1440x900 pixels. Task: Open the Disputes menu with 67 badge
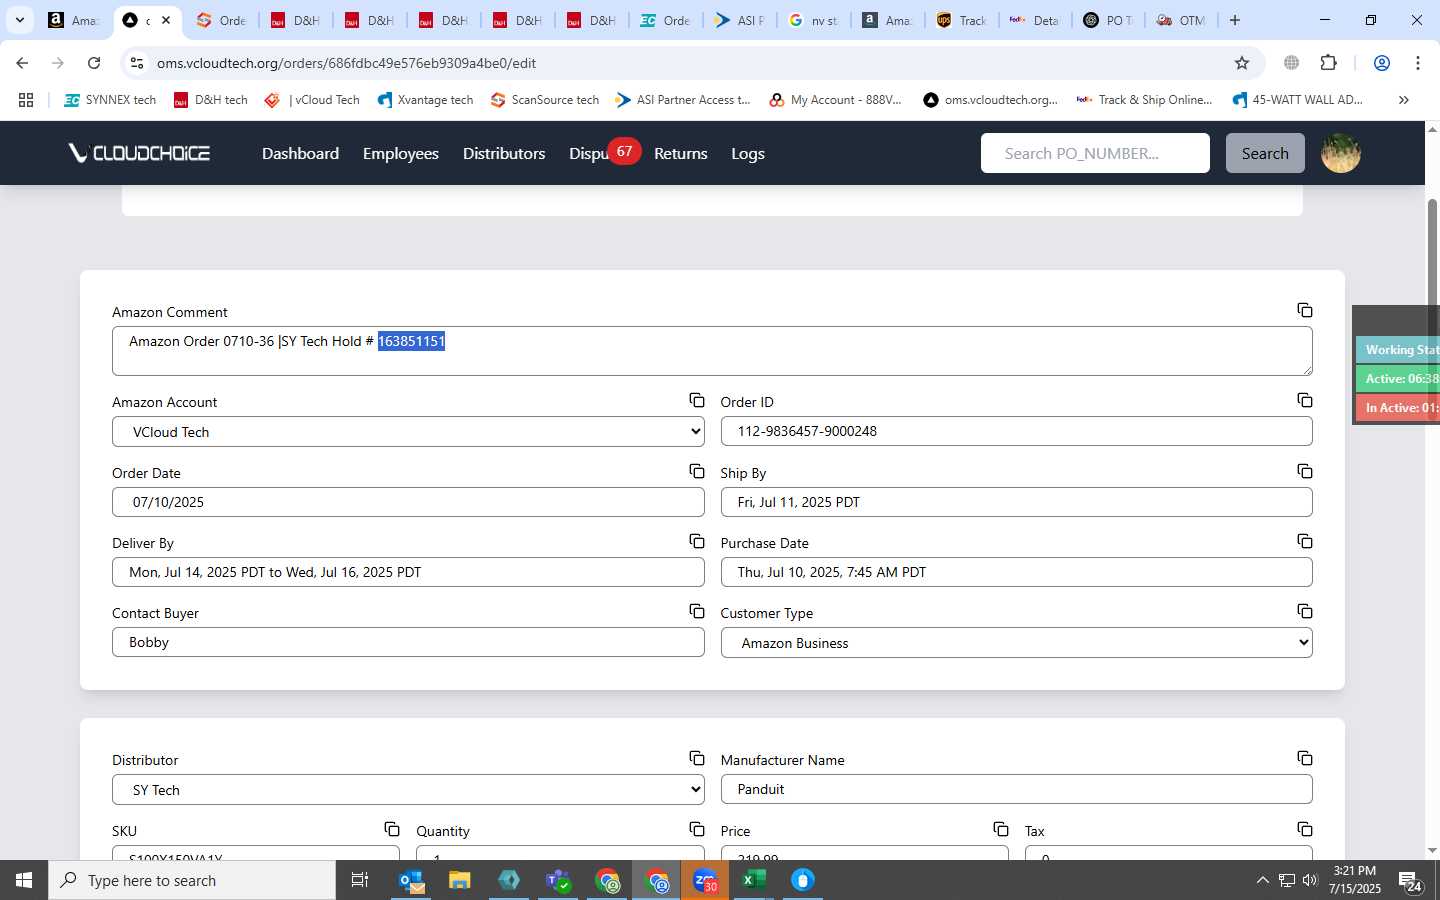click(x=604, y=153)
